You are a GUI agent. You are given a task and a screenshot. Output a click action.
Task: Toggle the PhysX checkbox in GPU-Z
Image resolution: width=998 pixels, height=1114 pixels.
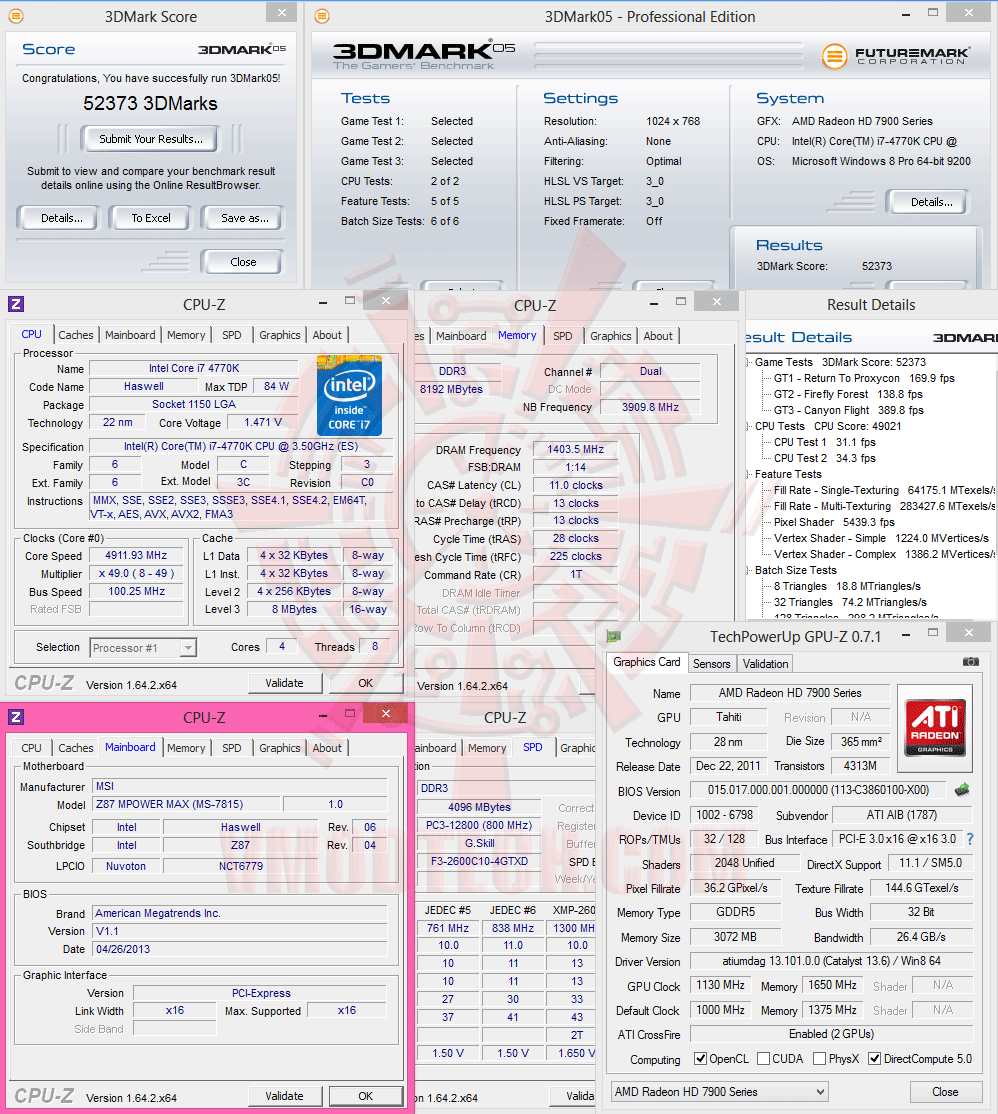pyautogui.click(x=820, y=1059)
